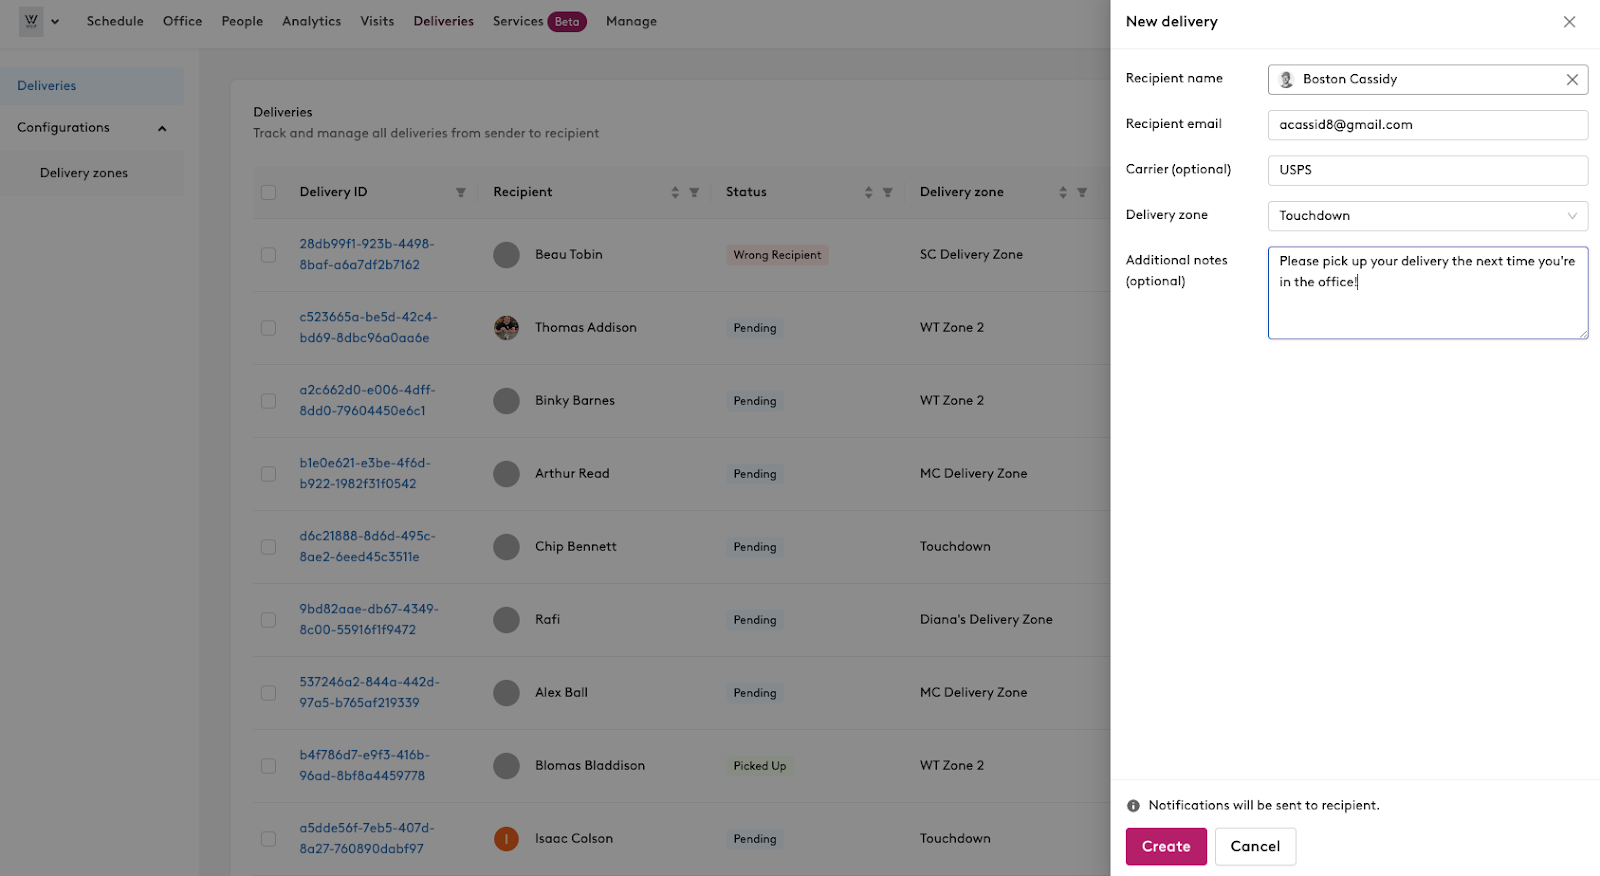1600x876 pixels.
Task: Open the workspace switcher chevron
Action: 55,21
